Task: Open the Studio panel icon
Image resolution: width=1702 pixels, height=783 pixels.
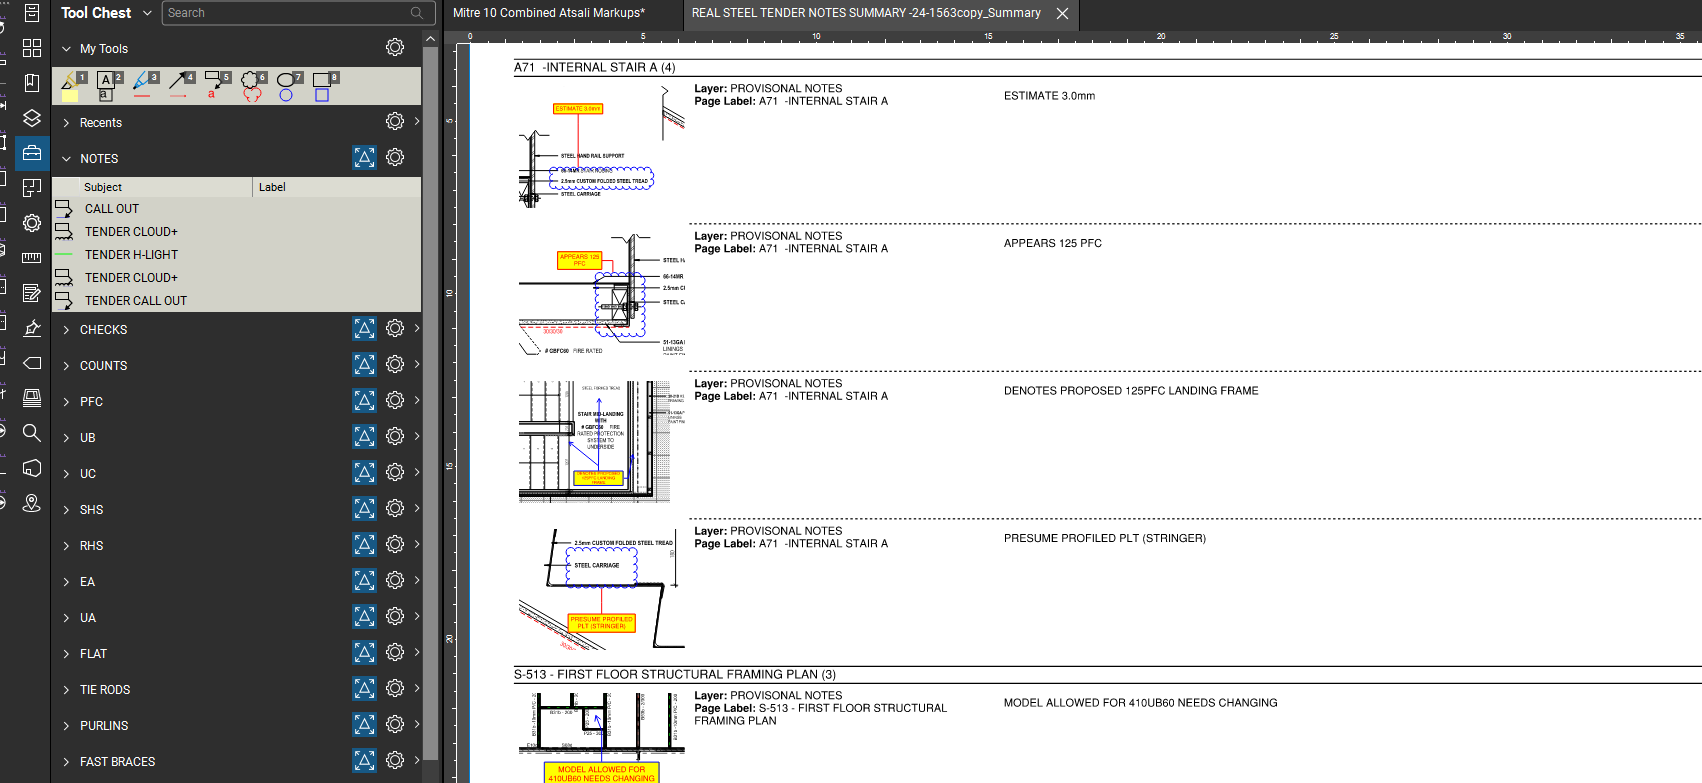Action: 32,398
